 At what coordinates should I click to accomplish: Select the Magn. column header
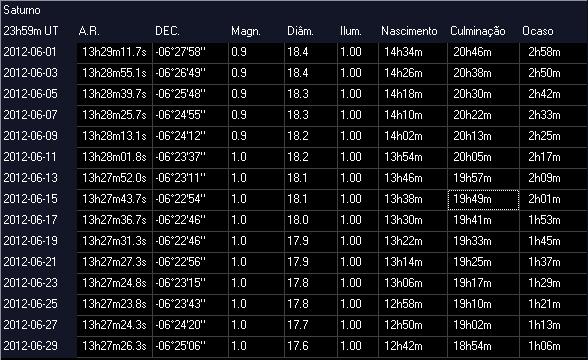(x=246, y=31)
